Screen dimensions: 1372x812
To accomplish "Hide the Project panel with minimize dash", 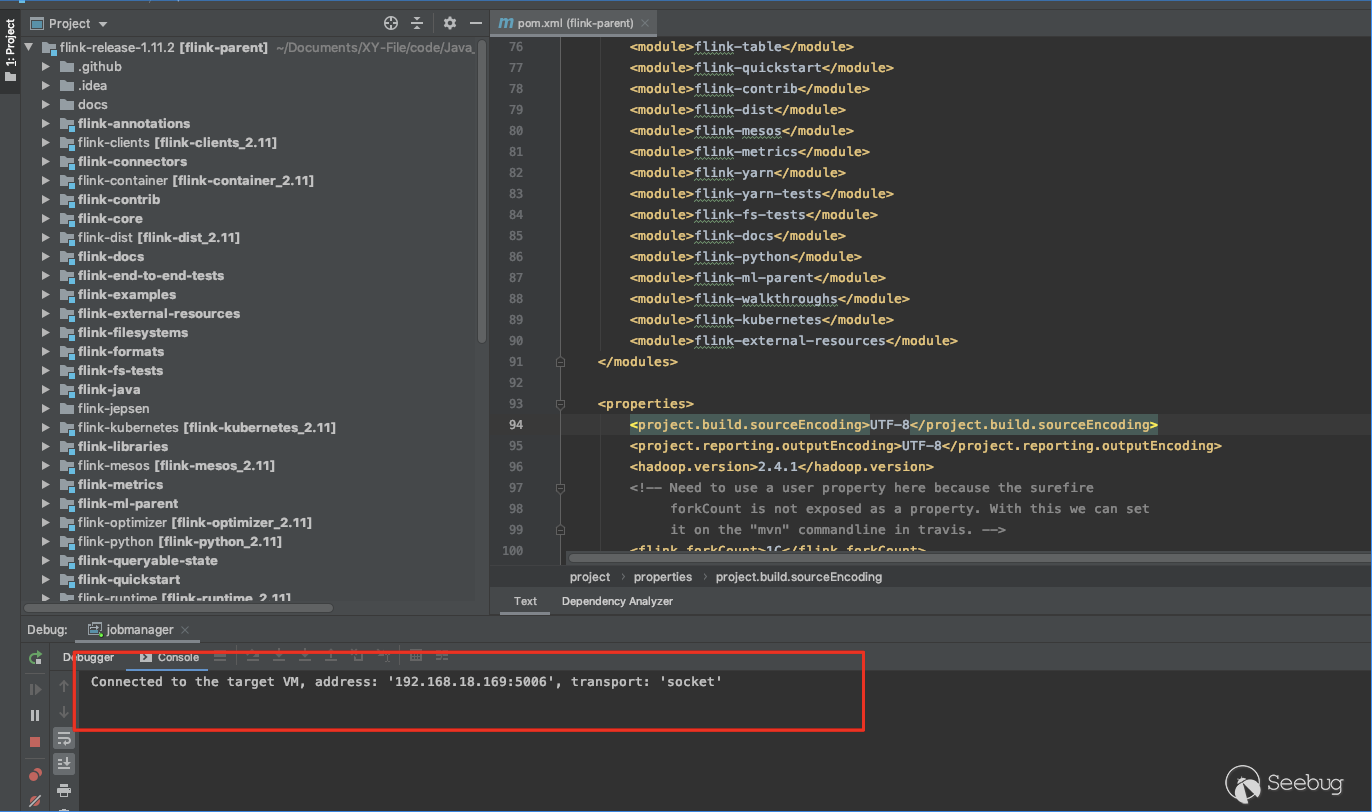I will pos(474,23).
